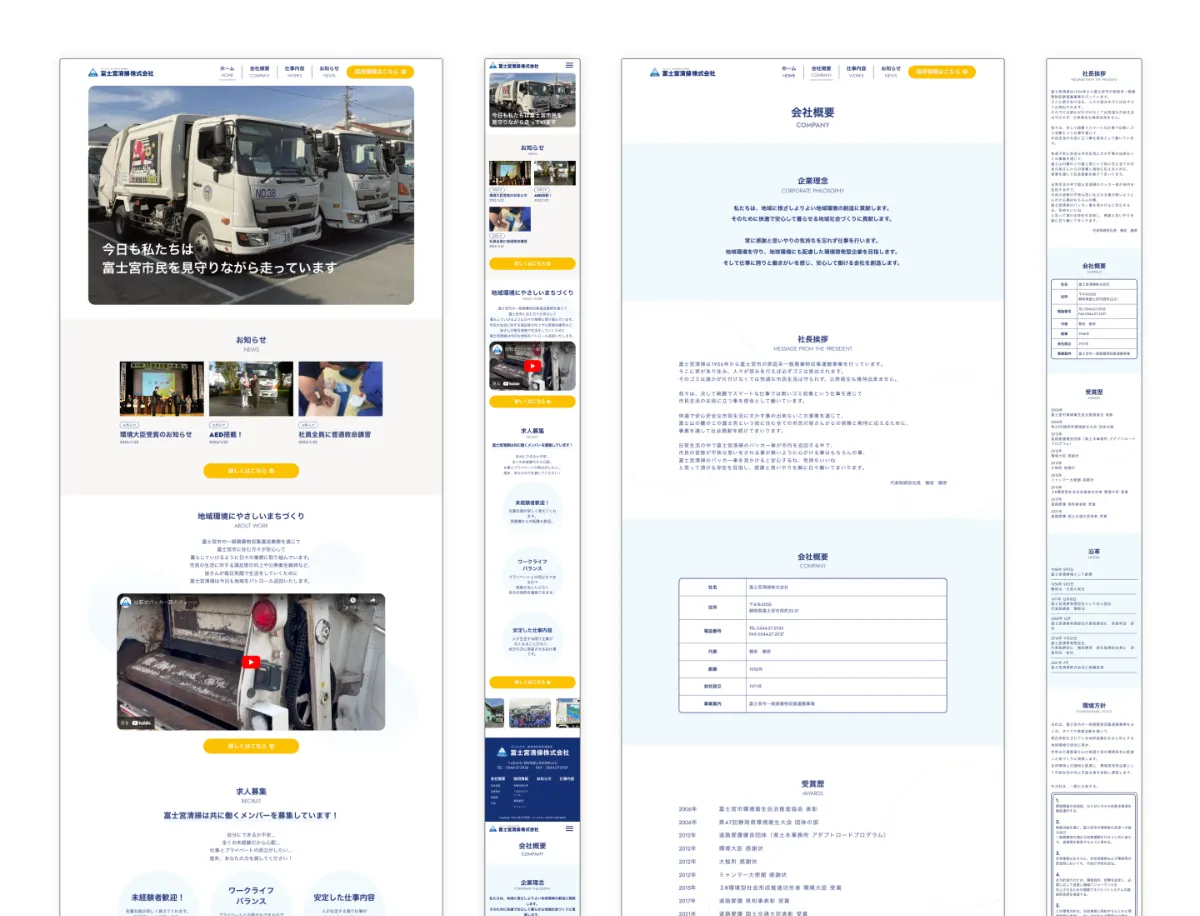Click the yellow button below the news cards
Viewport: 1200px width, 916px height.
click(251, 470)
